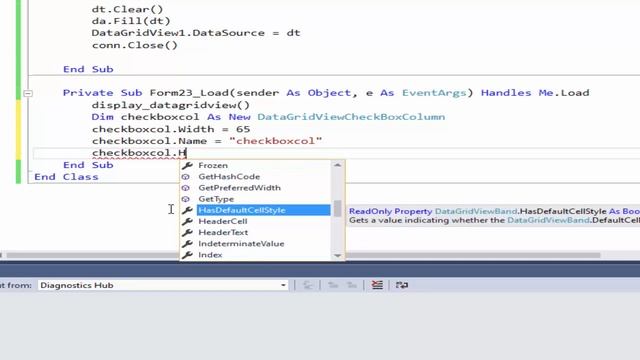640x360 pixels.
Task: Collapse the Form23_Load sub outline
Action: coord(28,93)
